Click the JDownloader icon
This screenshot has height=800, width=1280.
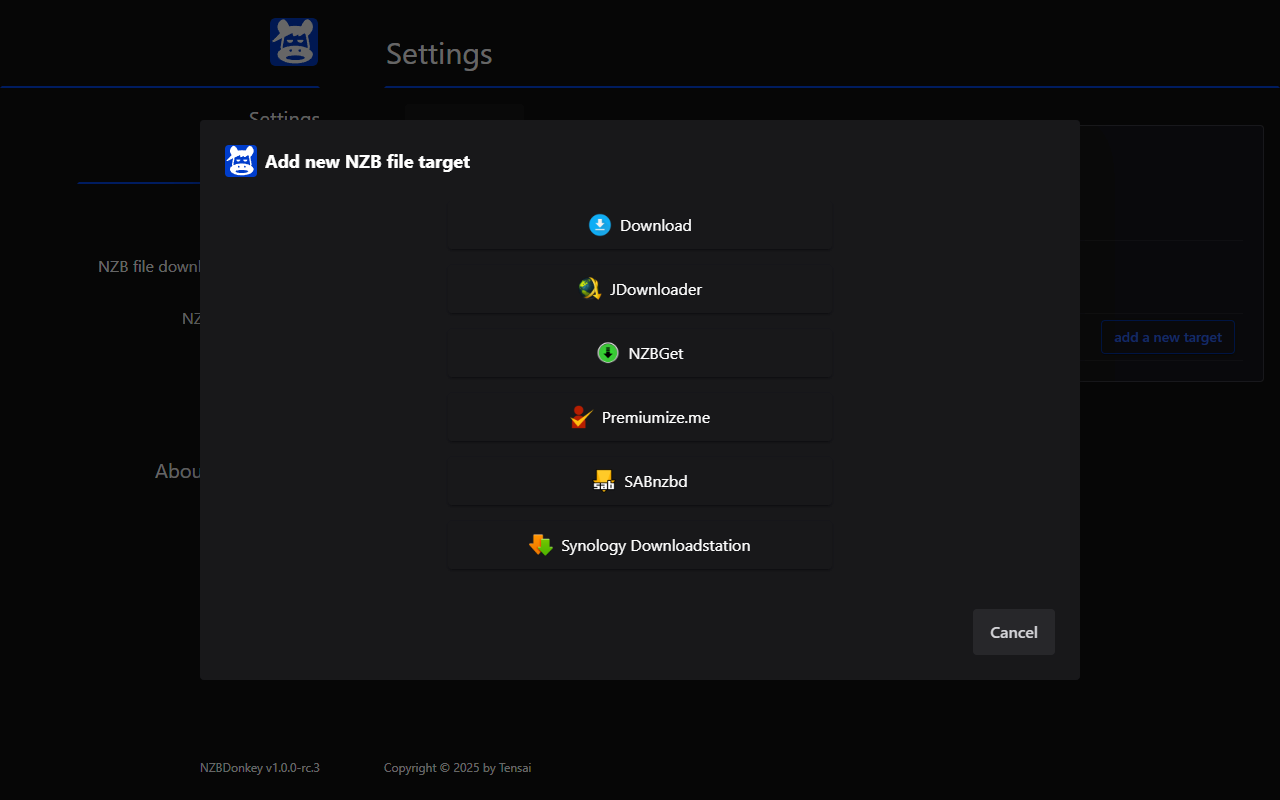[x=589, y=289]
